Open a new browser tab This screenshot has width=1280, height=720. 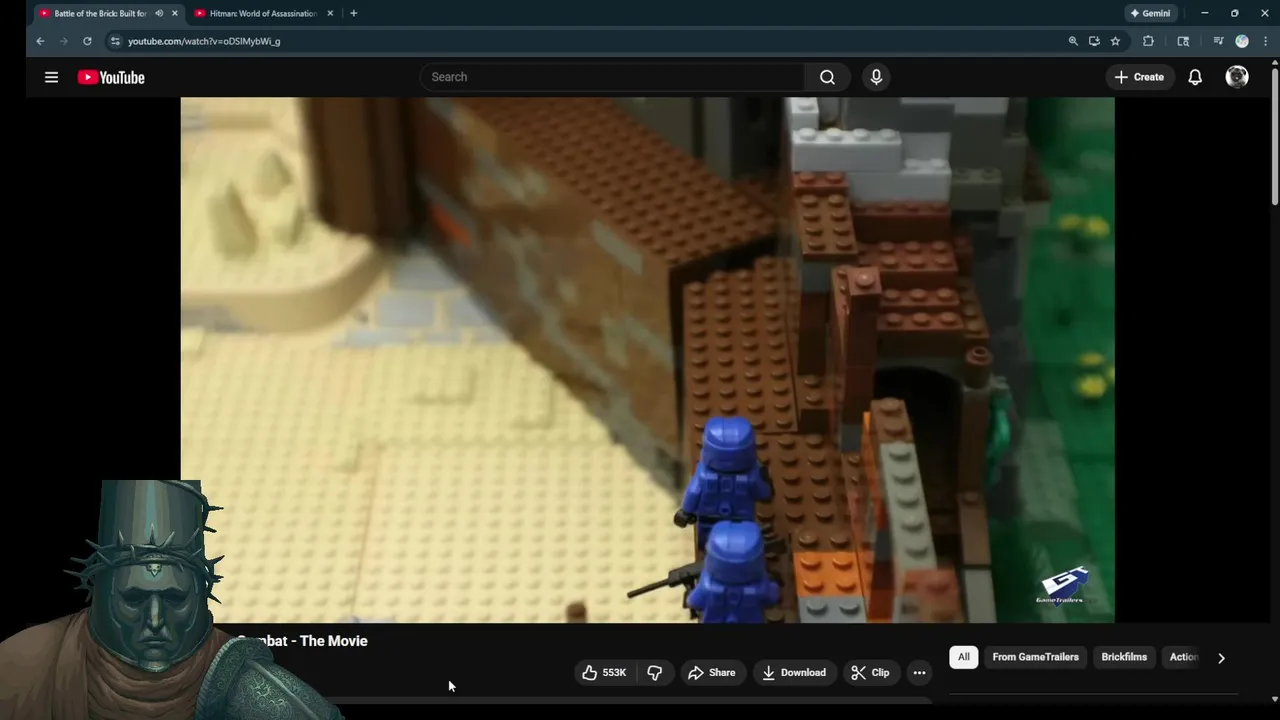tap(353, 13)
